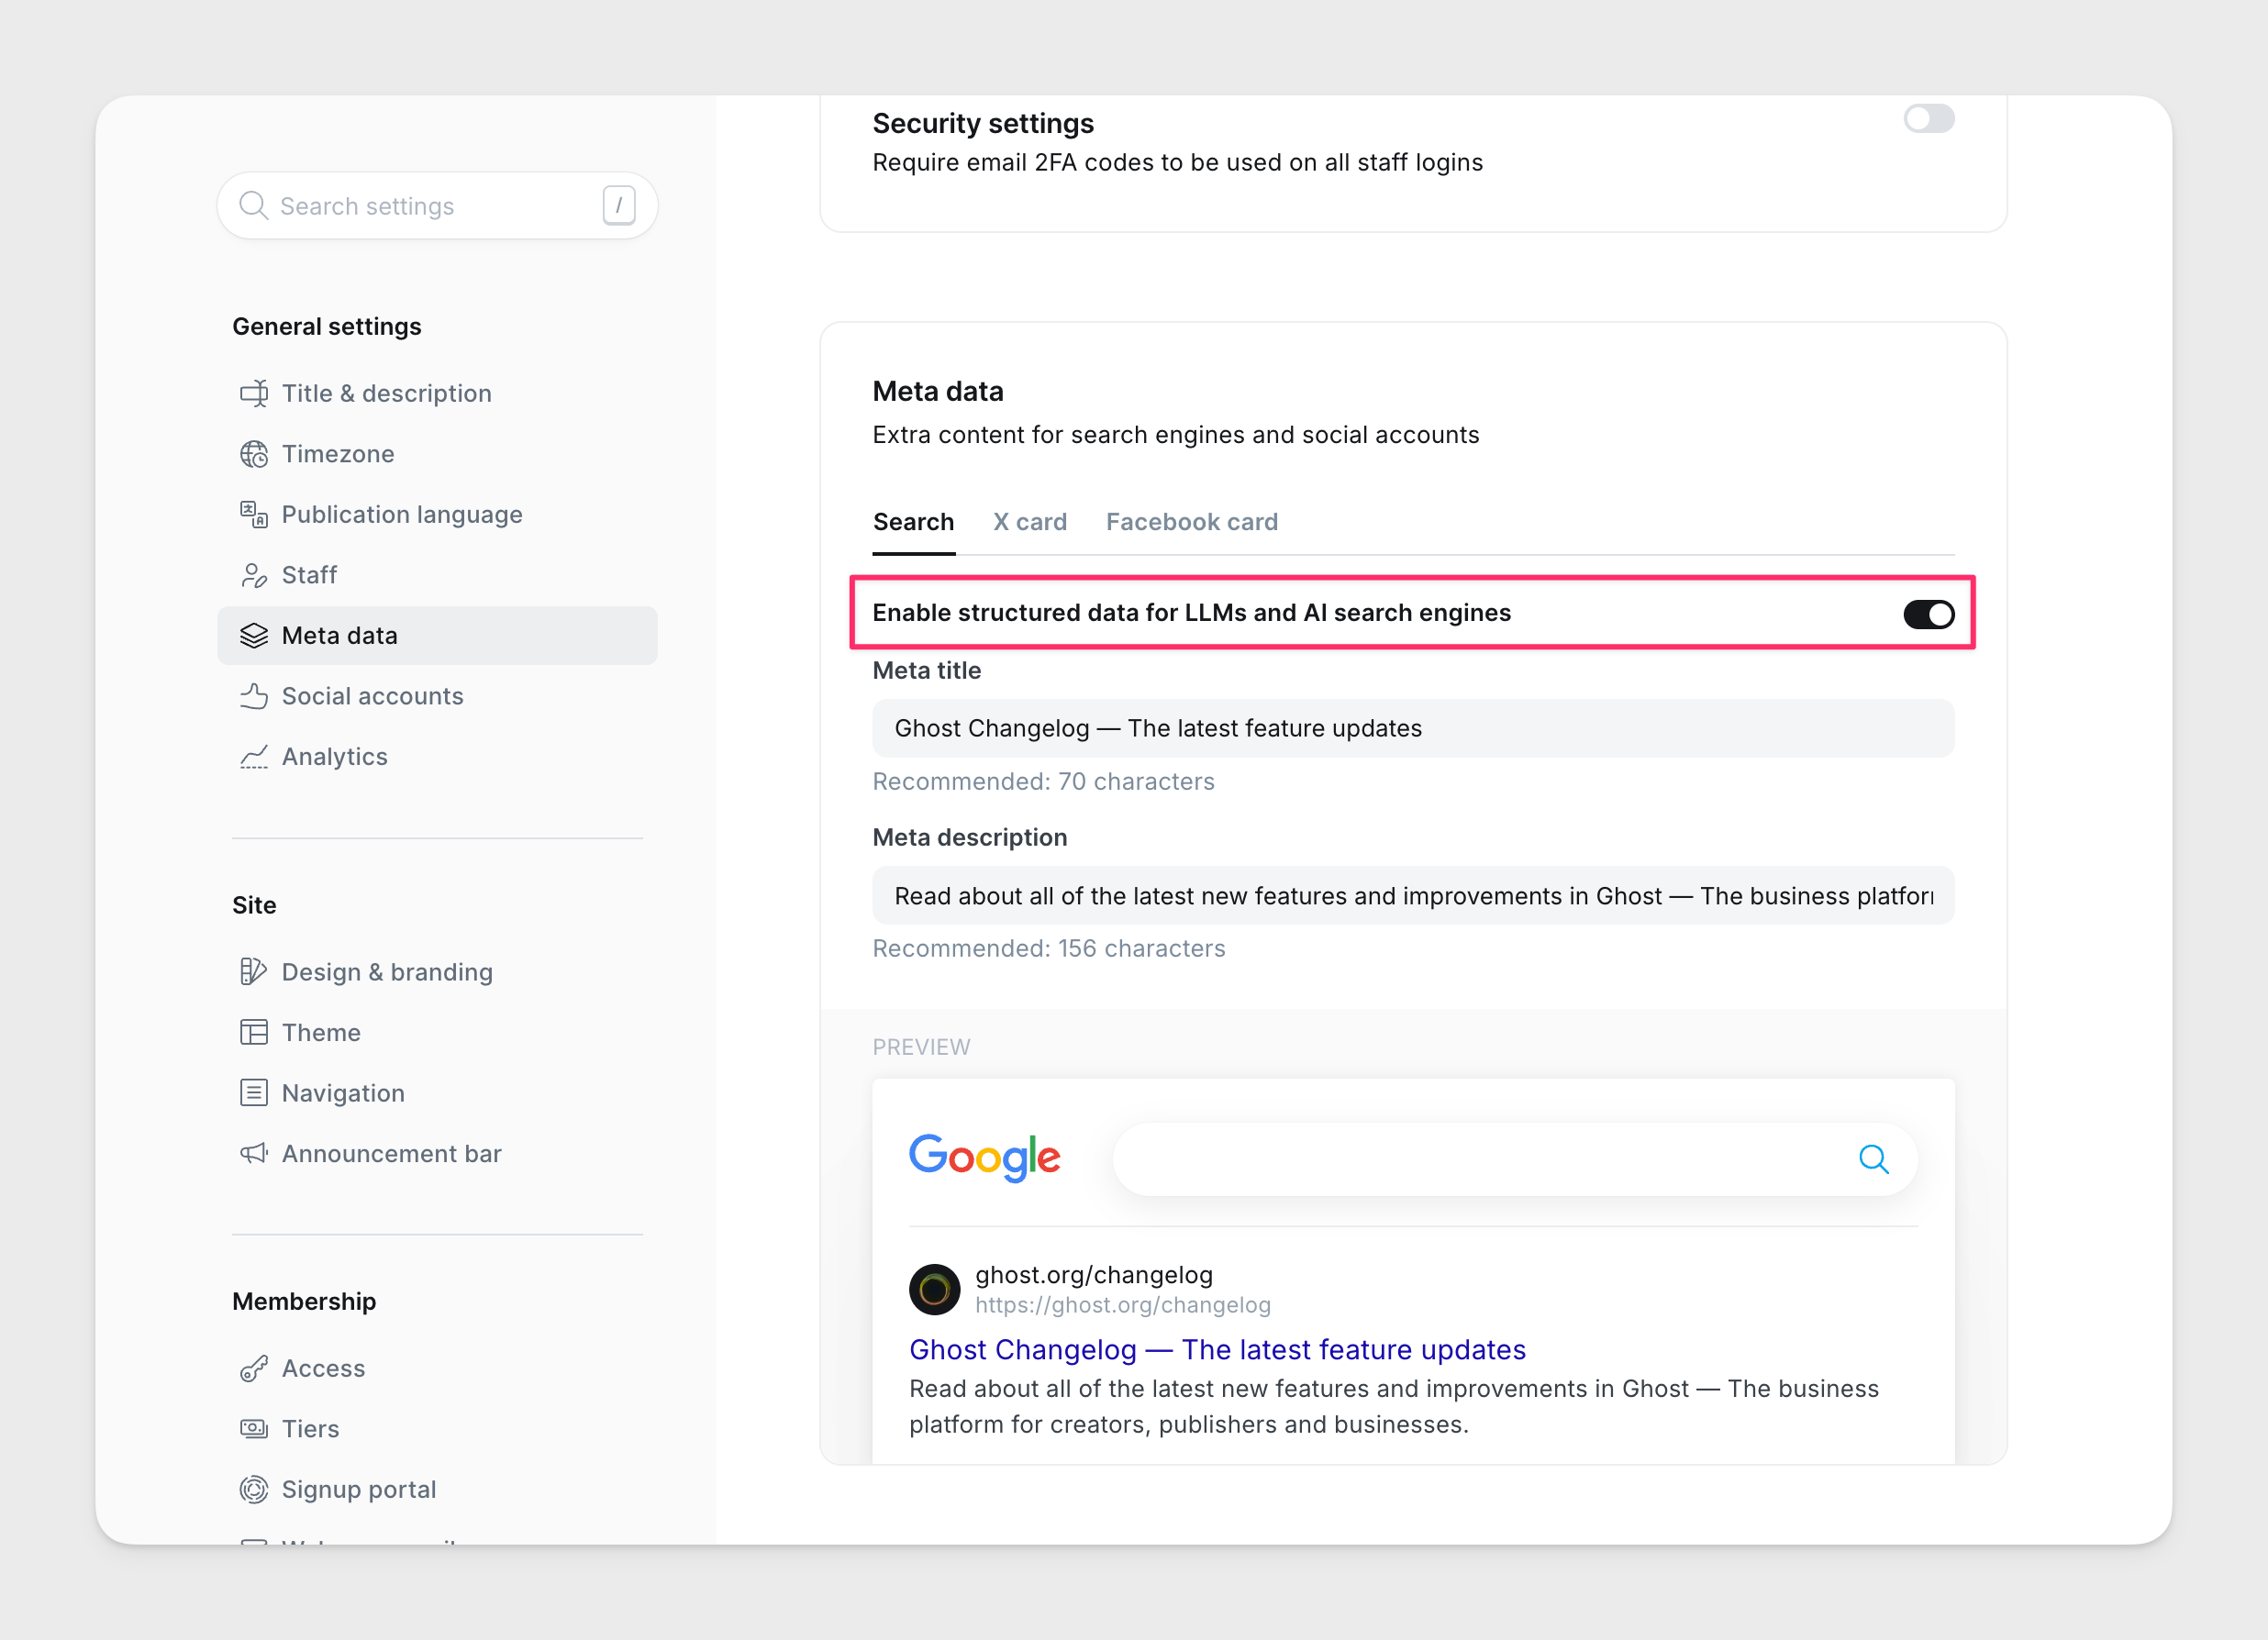Click the Meta description input field
The height and width of the screenshot is (1640, 2268).
pos(1413,896)
